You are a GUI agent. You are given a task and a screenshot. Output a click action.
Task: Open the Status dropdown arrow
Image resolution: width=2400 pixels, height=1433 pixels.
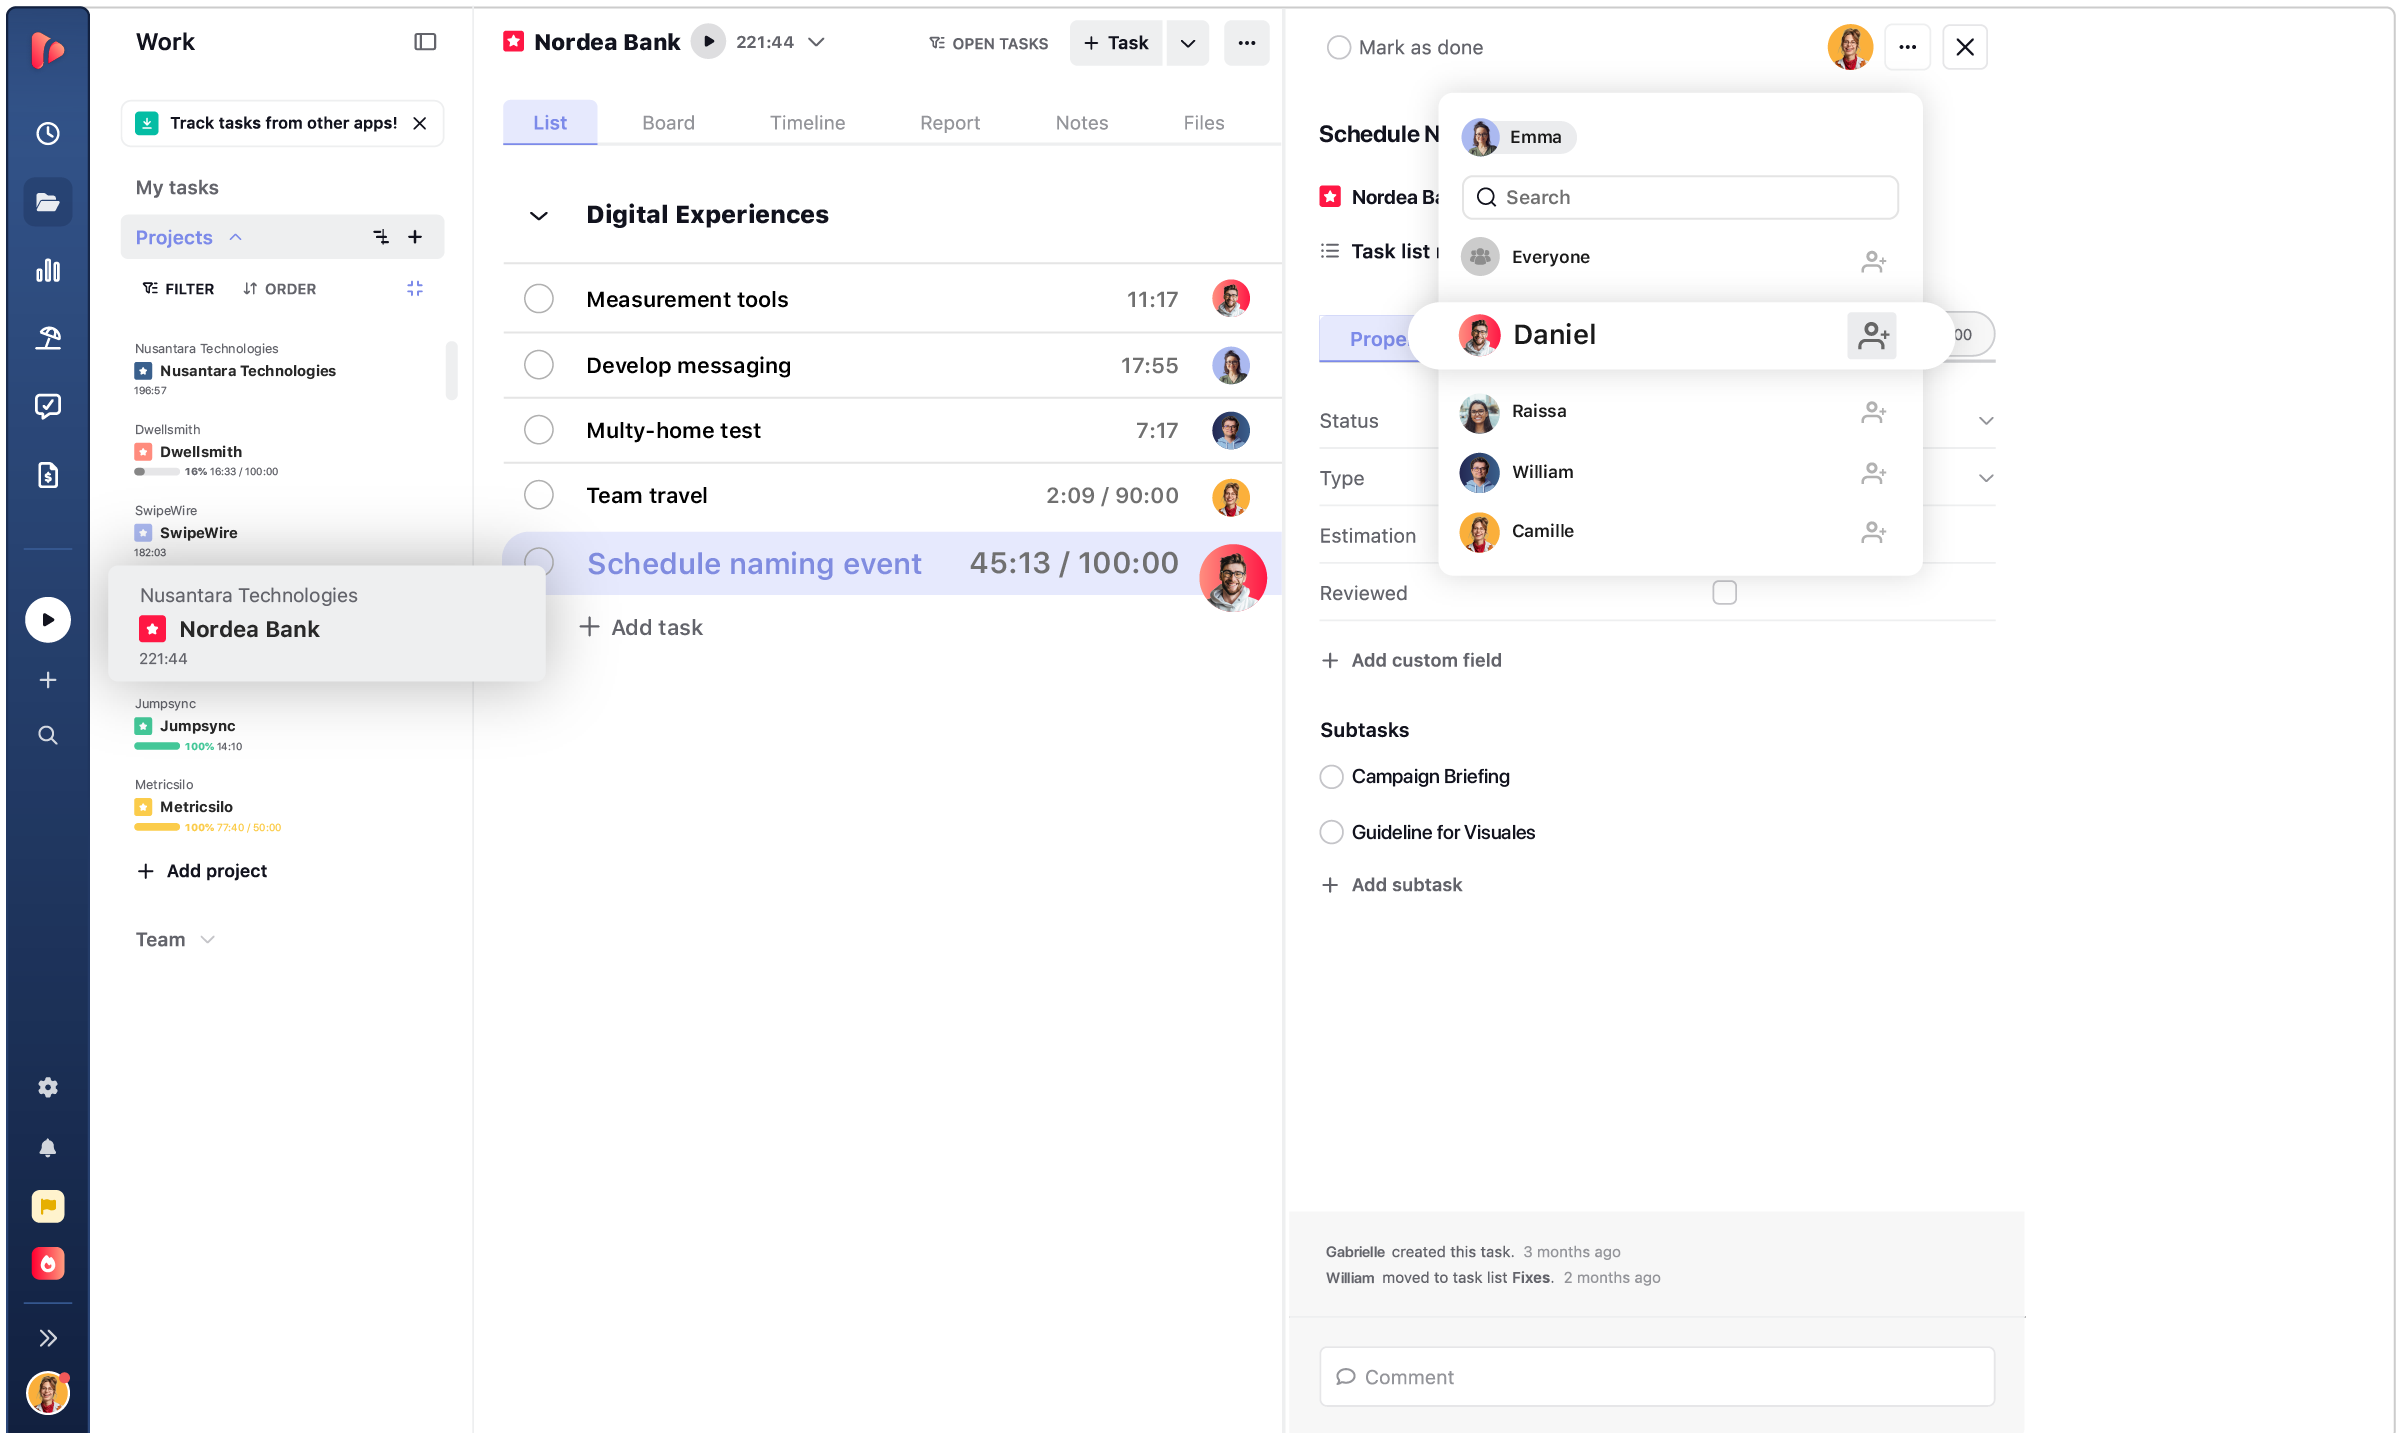click(x=1986, y=421)
